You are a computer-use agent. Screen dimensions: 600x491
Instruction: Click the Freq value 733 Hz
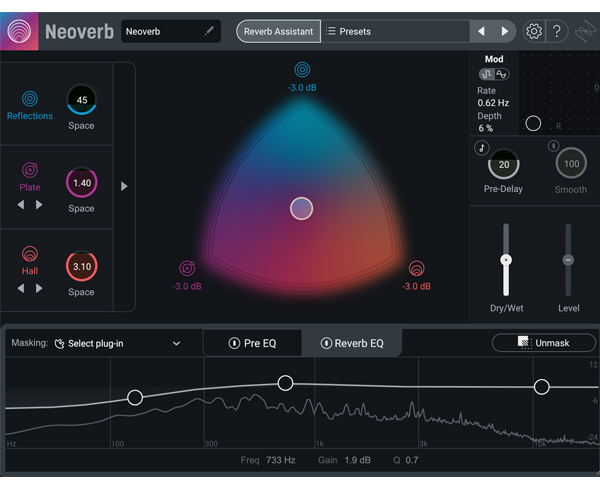(280, 460)
